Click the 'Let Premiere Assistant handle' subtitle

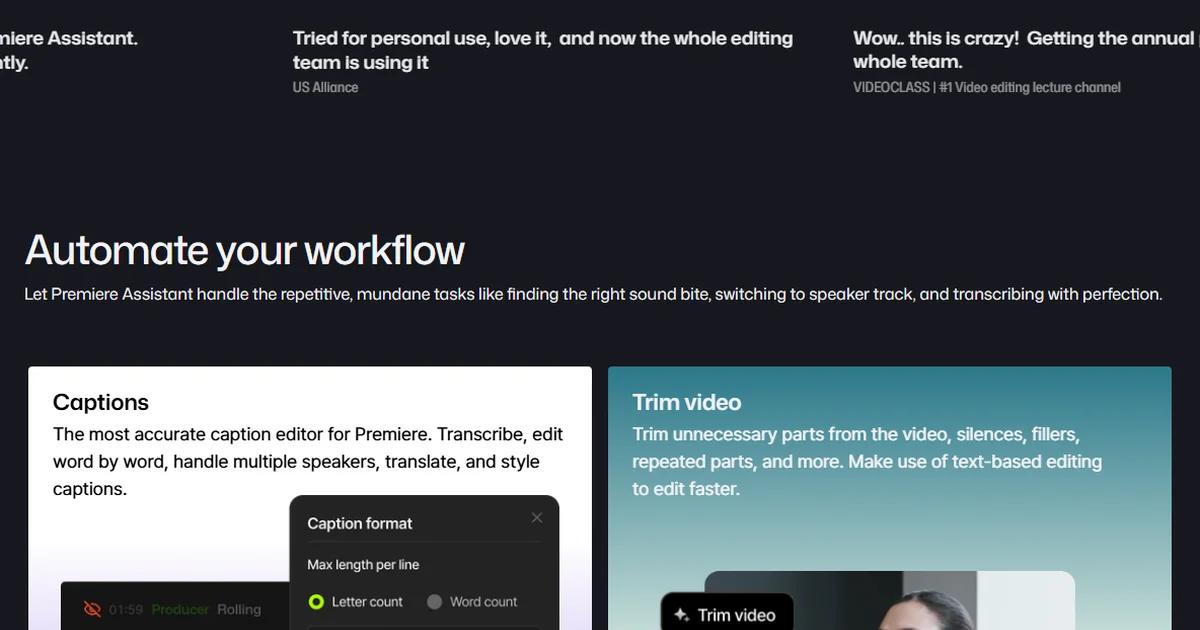click(593, 294)
